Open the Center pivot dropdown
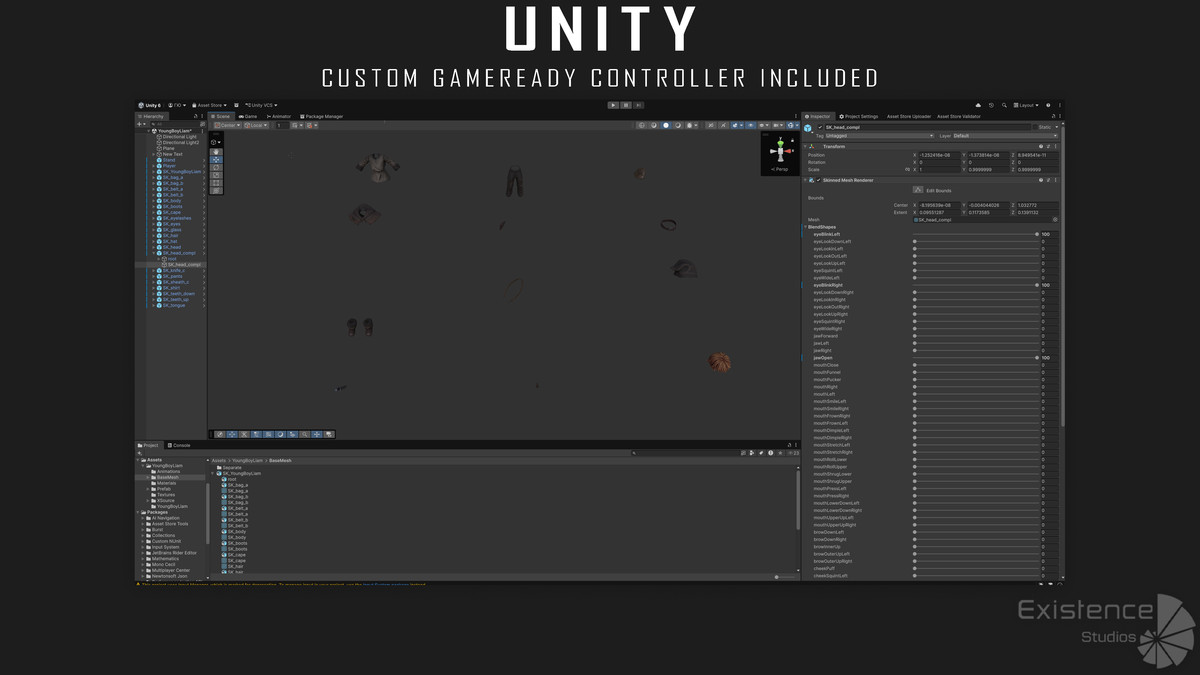Screen dimensions: 1200x675 229,125
